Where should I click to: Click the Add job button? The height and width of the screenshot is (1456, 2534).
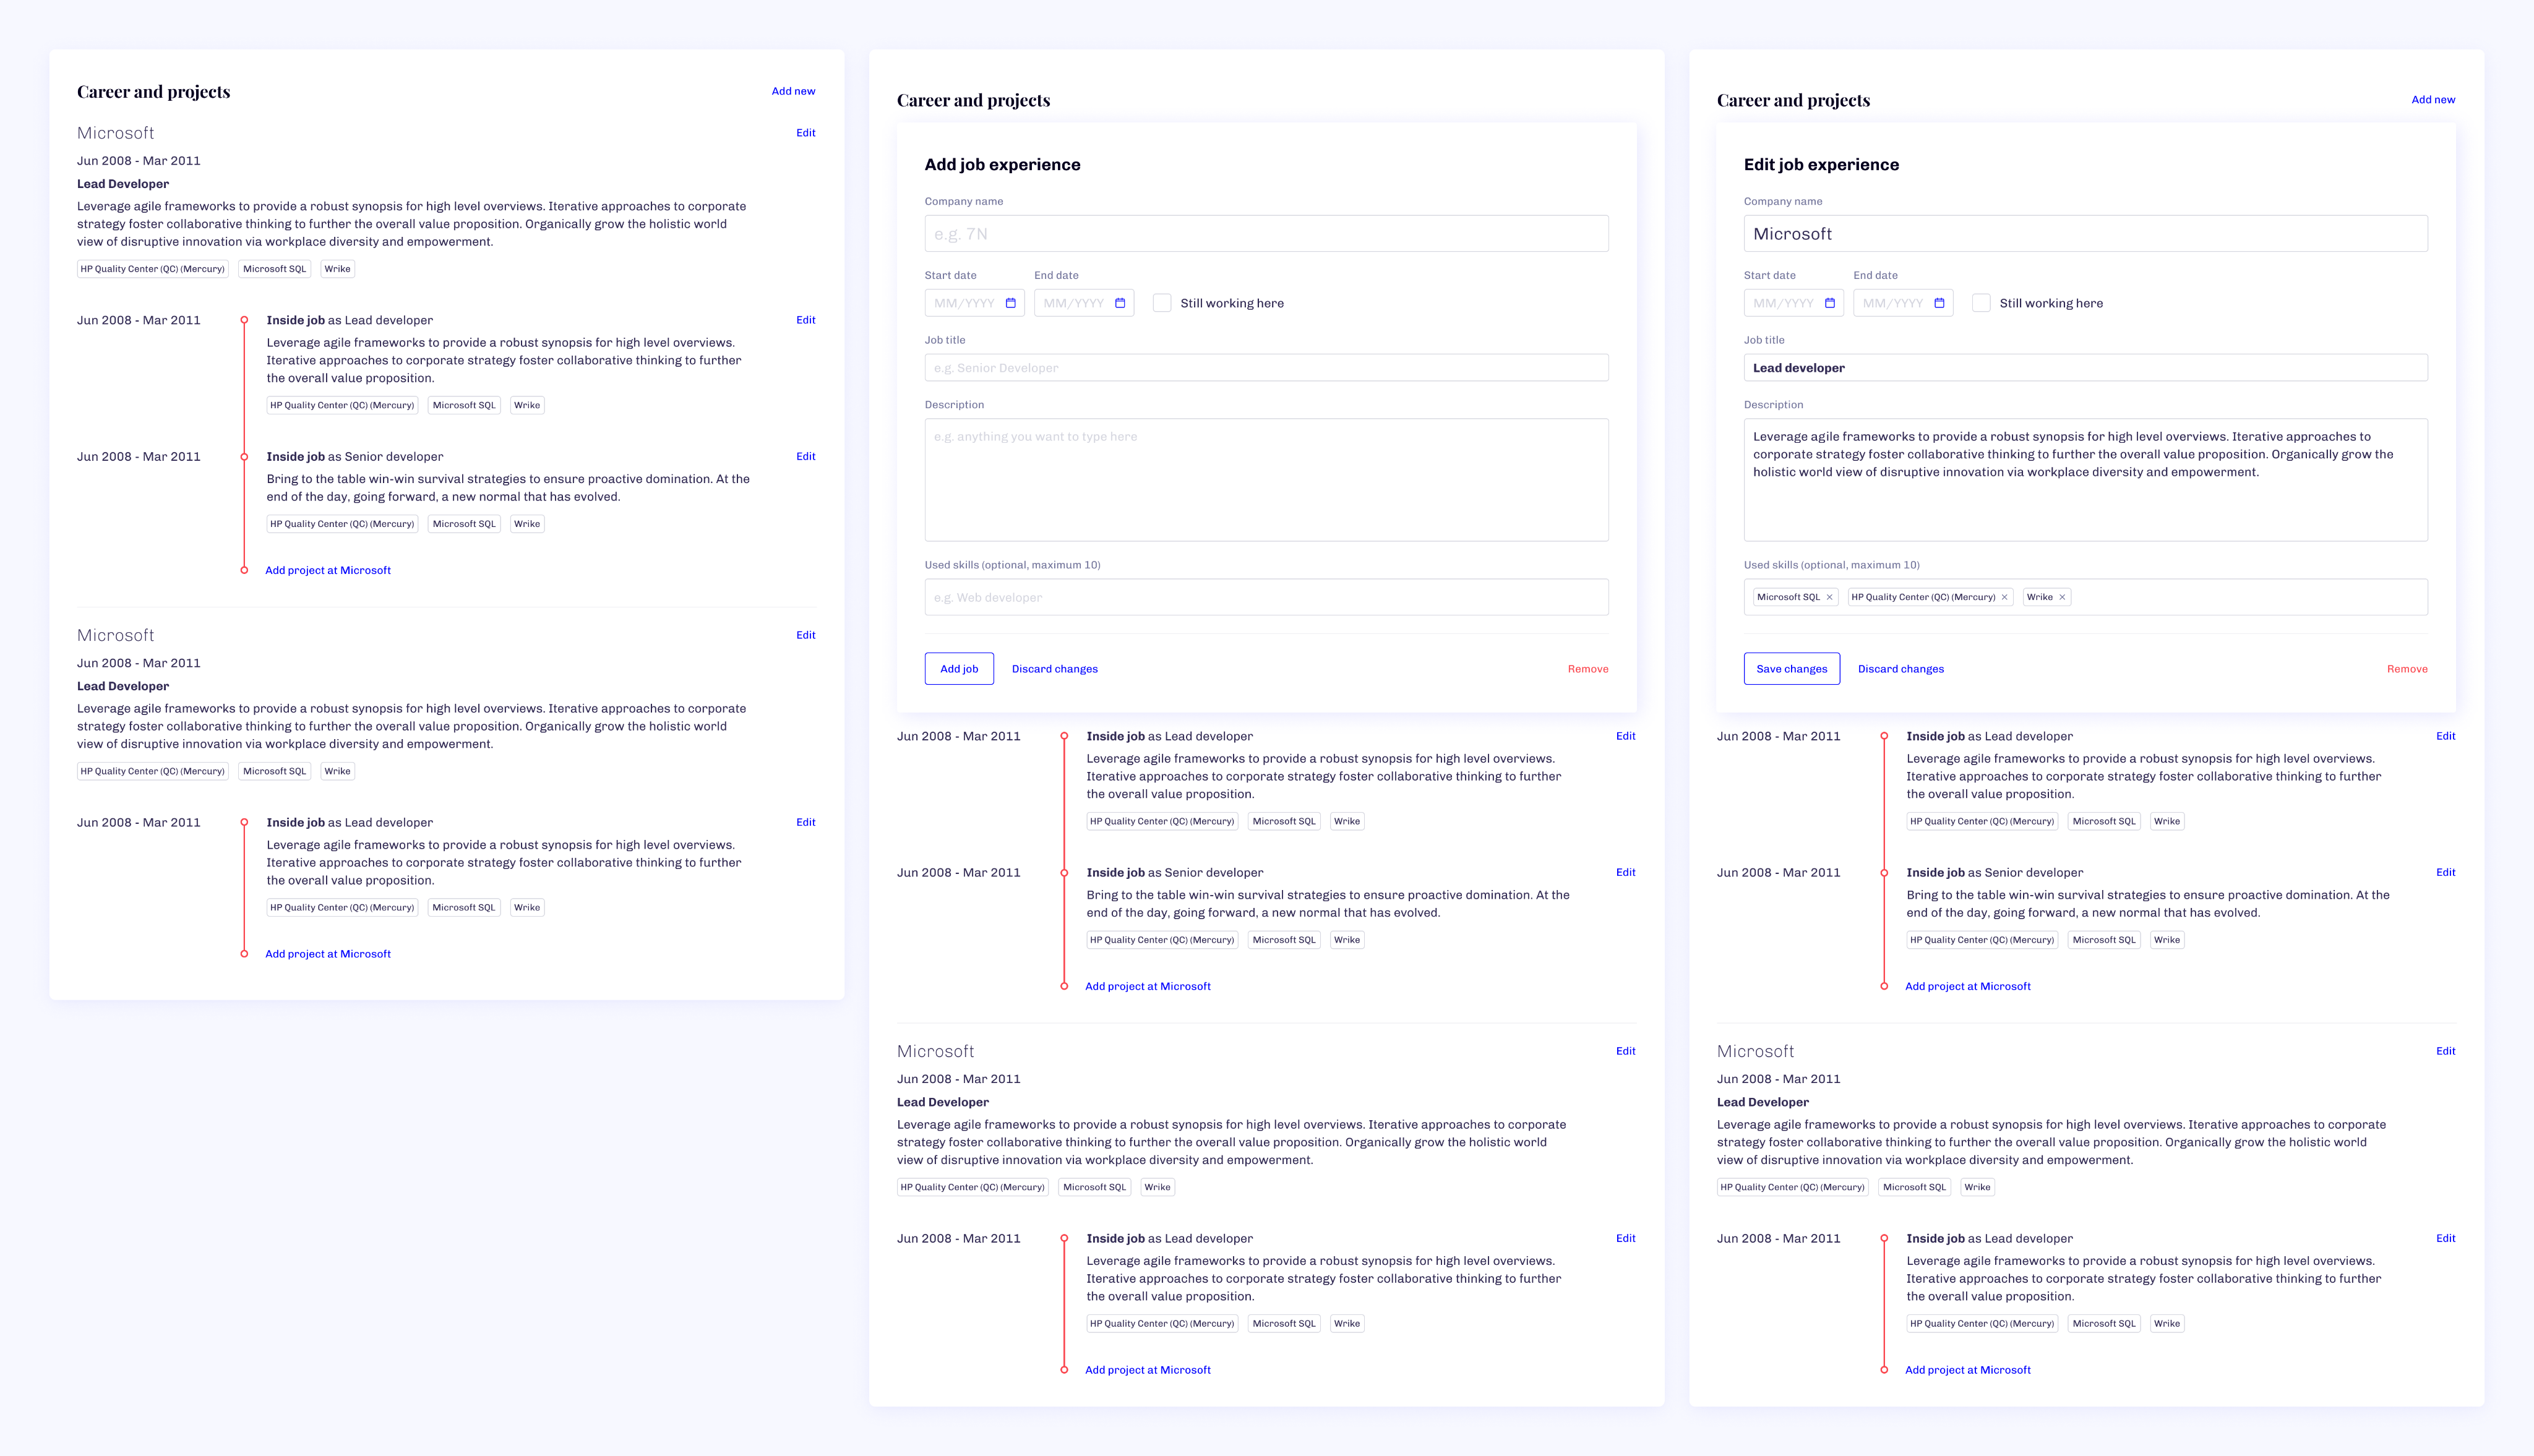tap(958, 669)
